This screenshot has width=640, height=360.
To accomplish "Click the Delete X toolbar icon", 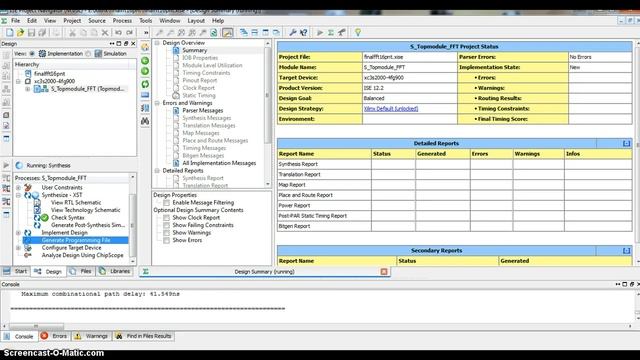I will [x=105, y=32].
